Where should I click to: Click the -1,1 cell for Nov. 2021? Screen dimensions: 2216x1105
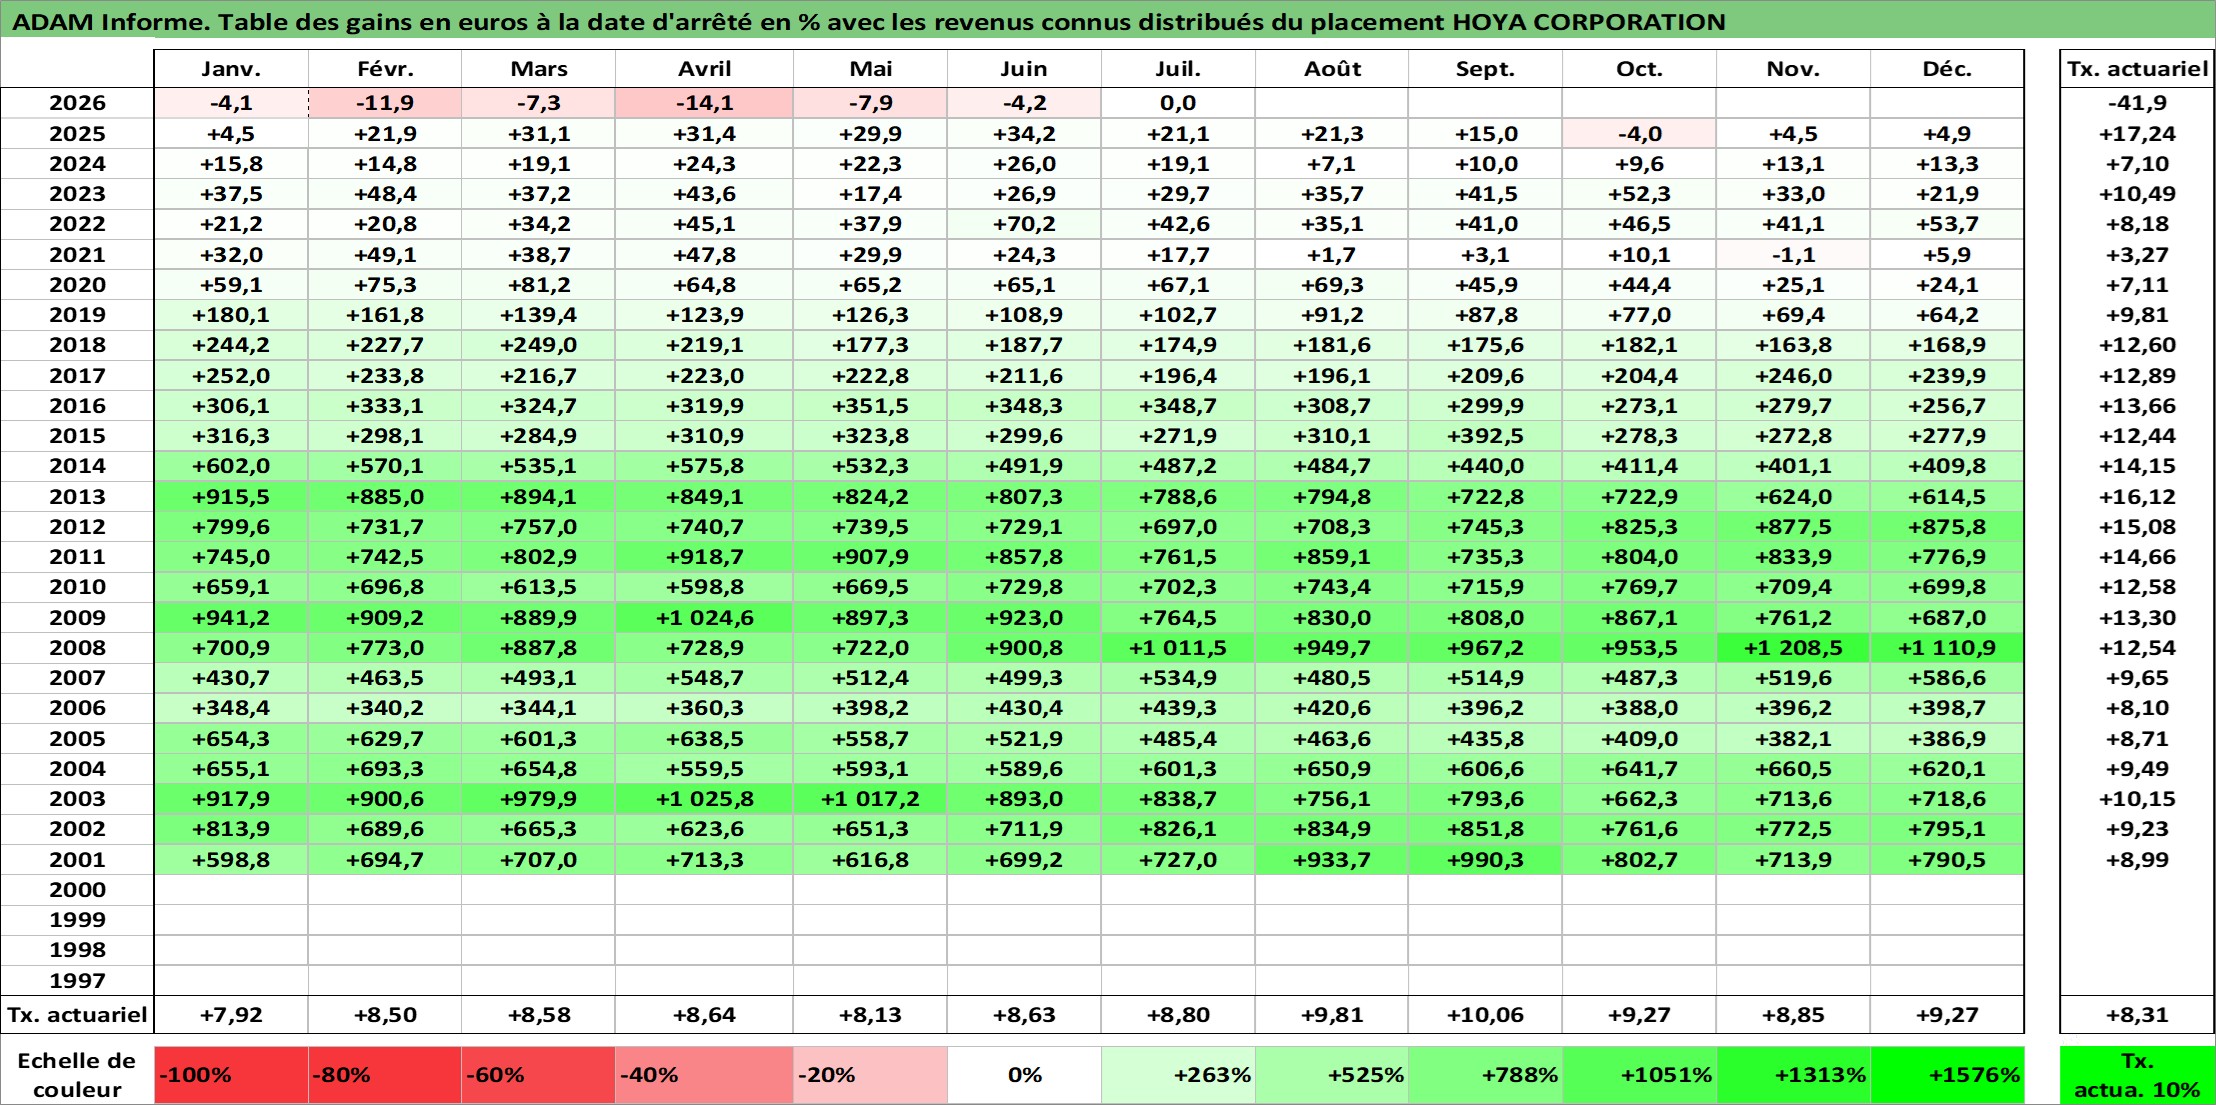click(x=1793, y=255)
